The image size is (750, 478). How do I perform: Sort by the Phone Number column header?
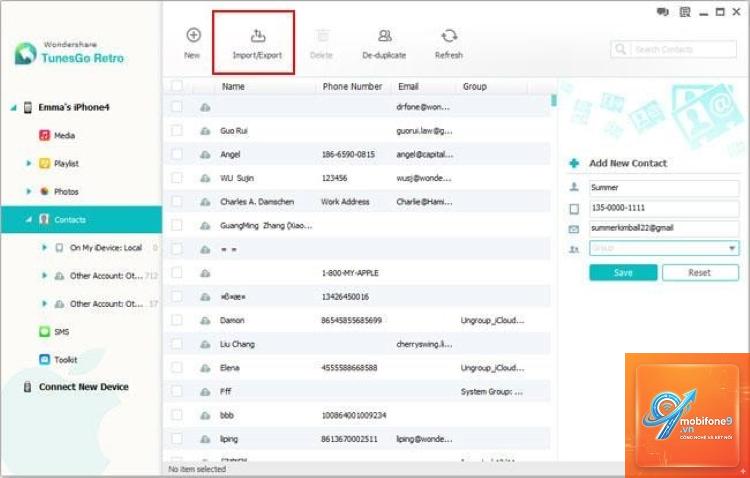coord(352,87)
